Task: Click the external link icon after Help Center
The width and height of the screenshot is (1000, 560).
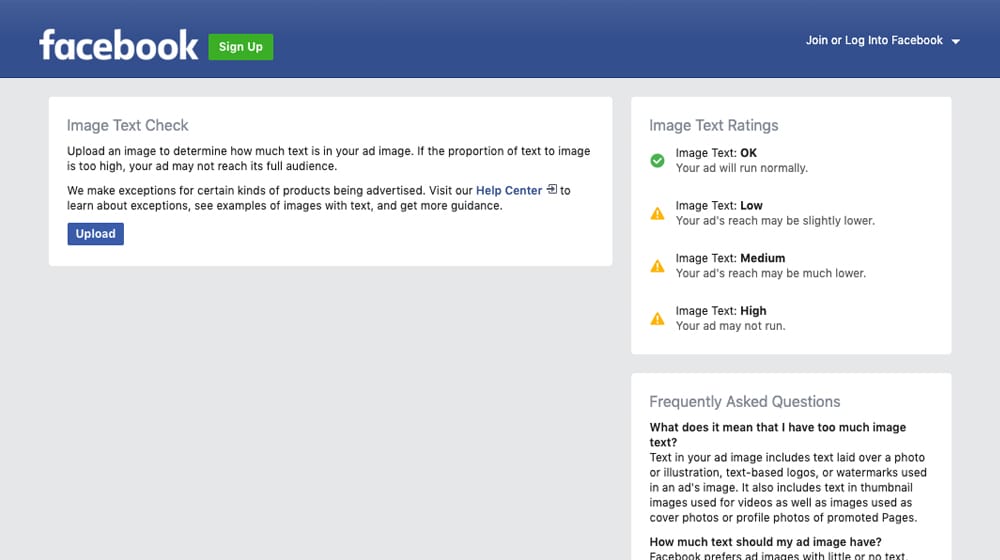Action: pos(552,189)
